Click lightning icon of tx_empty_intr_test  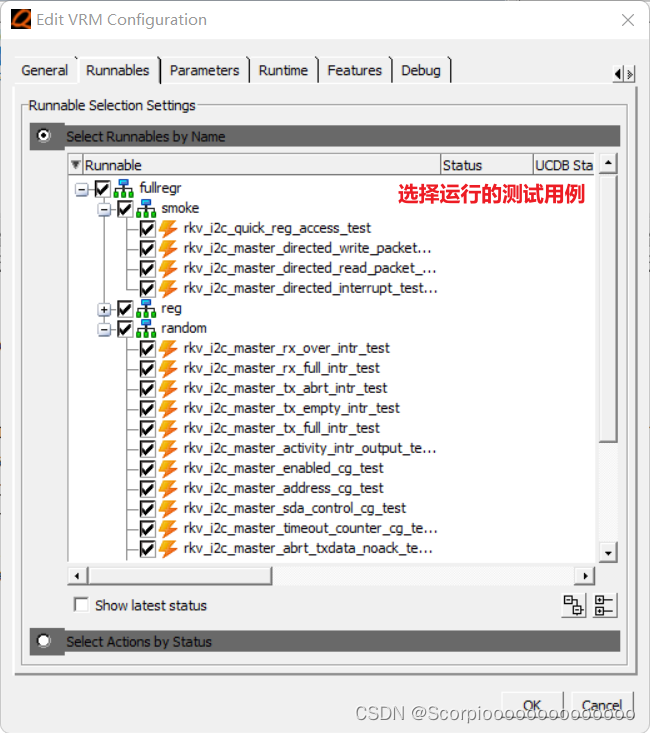click(168, 409)
